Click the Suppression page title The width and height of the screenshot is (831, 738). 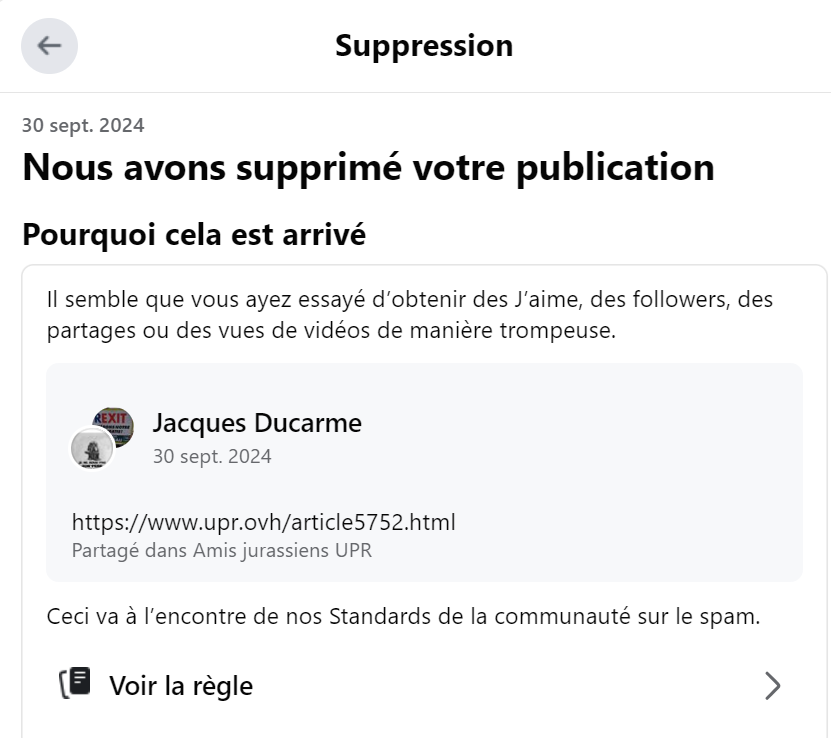pos(424,46)
